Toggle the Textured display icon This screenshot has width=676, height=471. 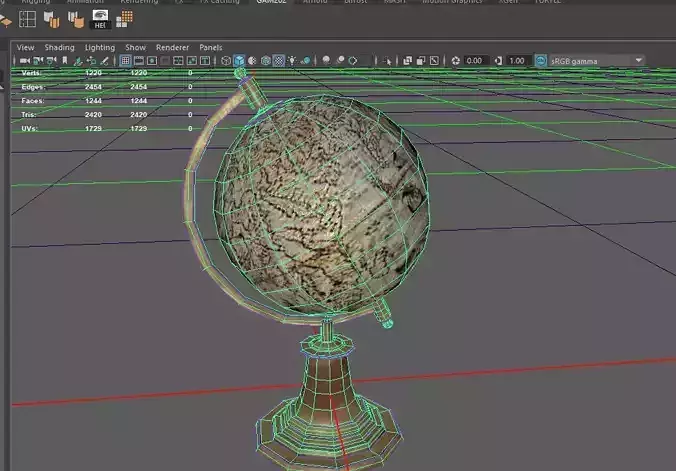279,61
